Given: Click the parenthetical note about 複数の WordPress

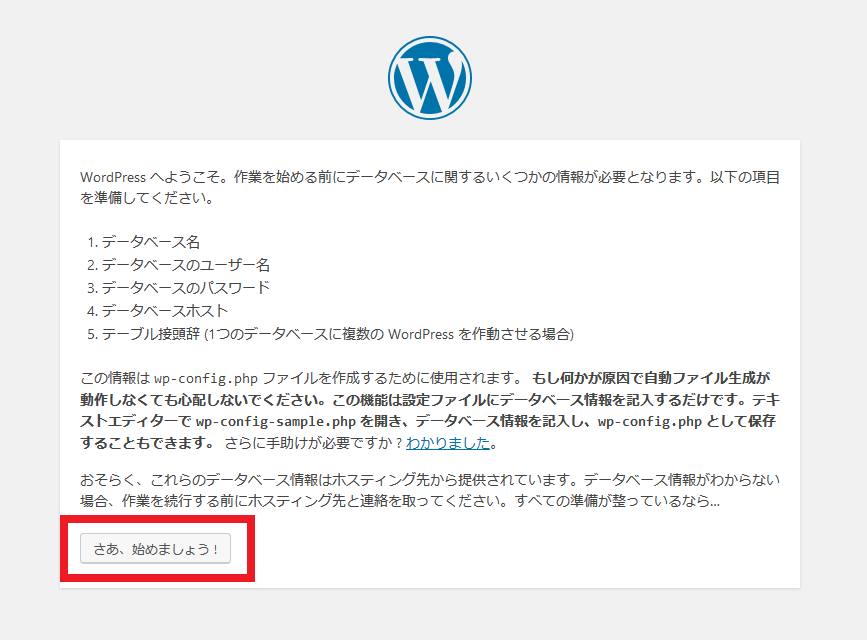Looking at the screenshot, I should tap(390, 334).
